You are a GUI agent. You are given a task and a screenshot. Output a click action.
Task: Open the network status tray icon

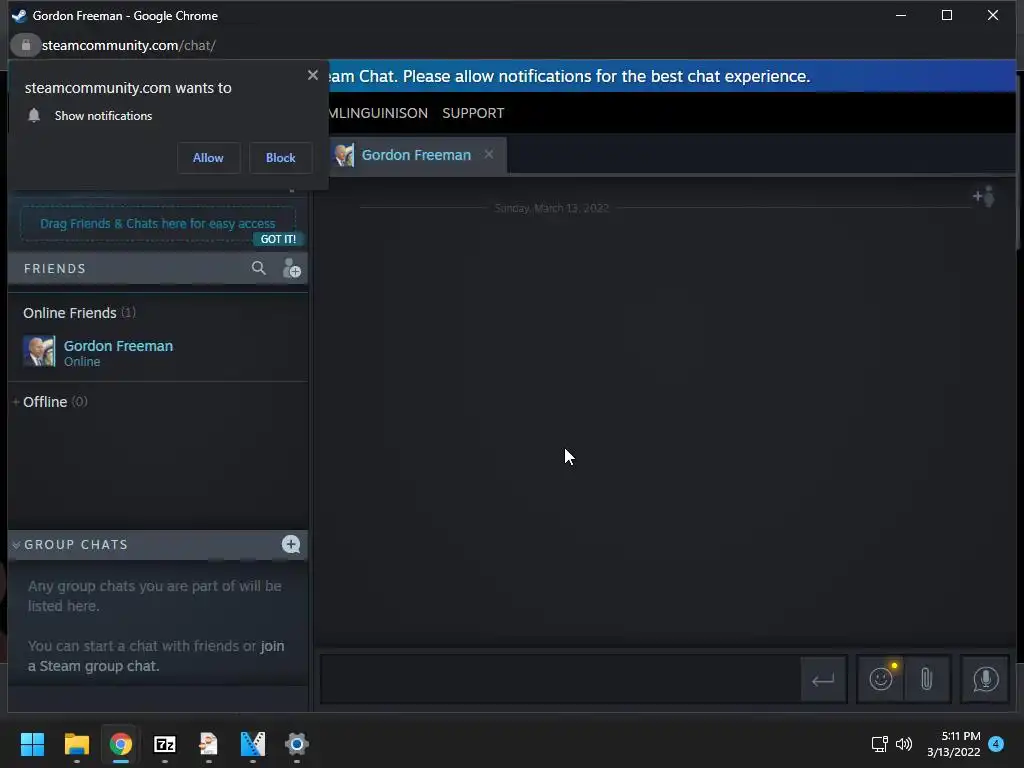coord(880,744)
